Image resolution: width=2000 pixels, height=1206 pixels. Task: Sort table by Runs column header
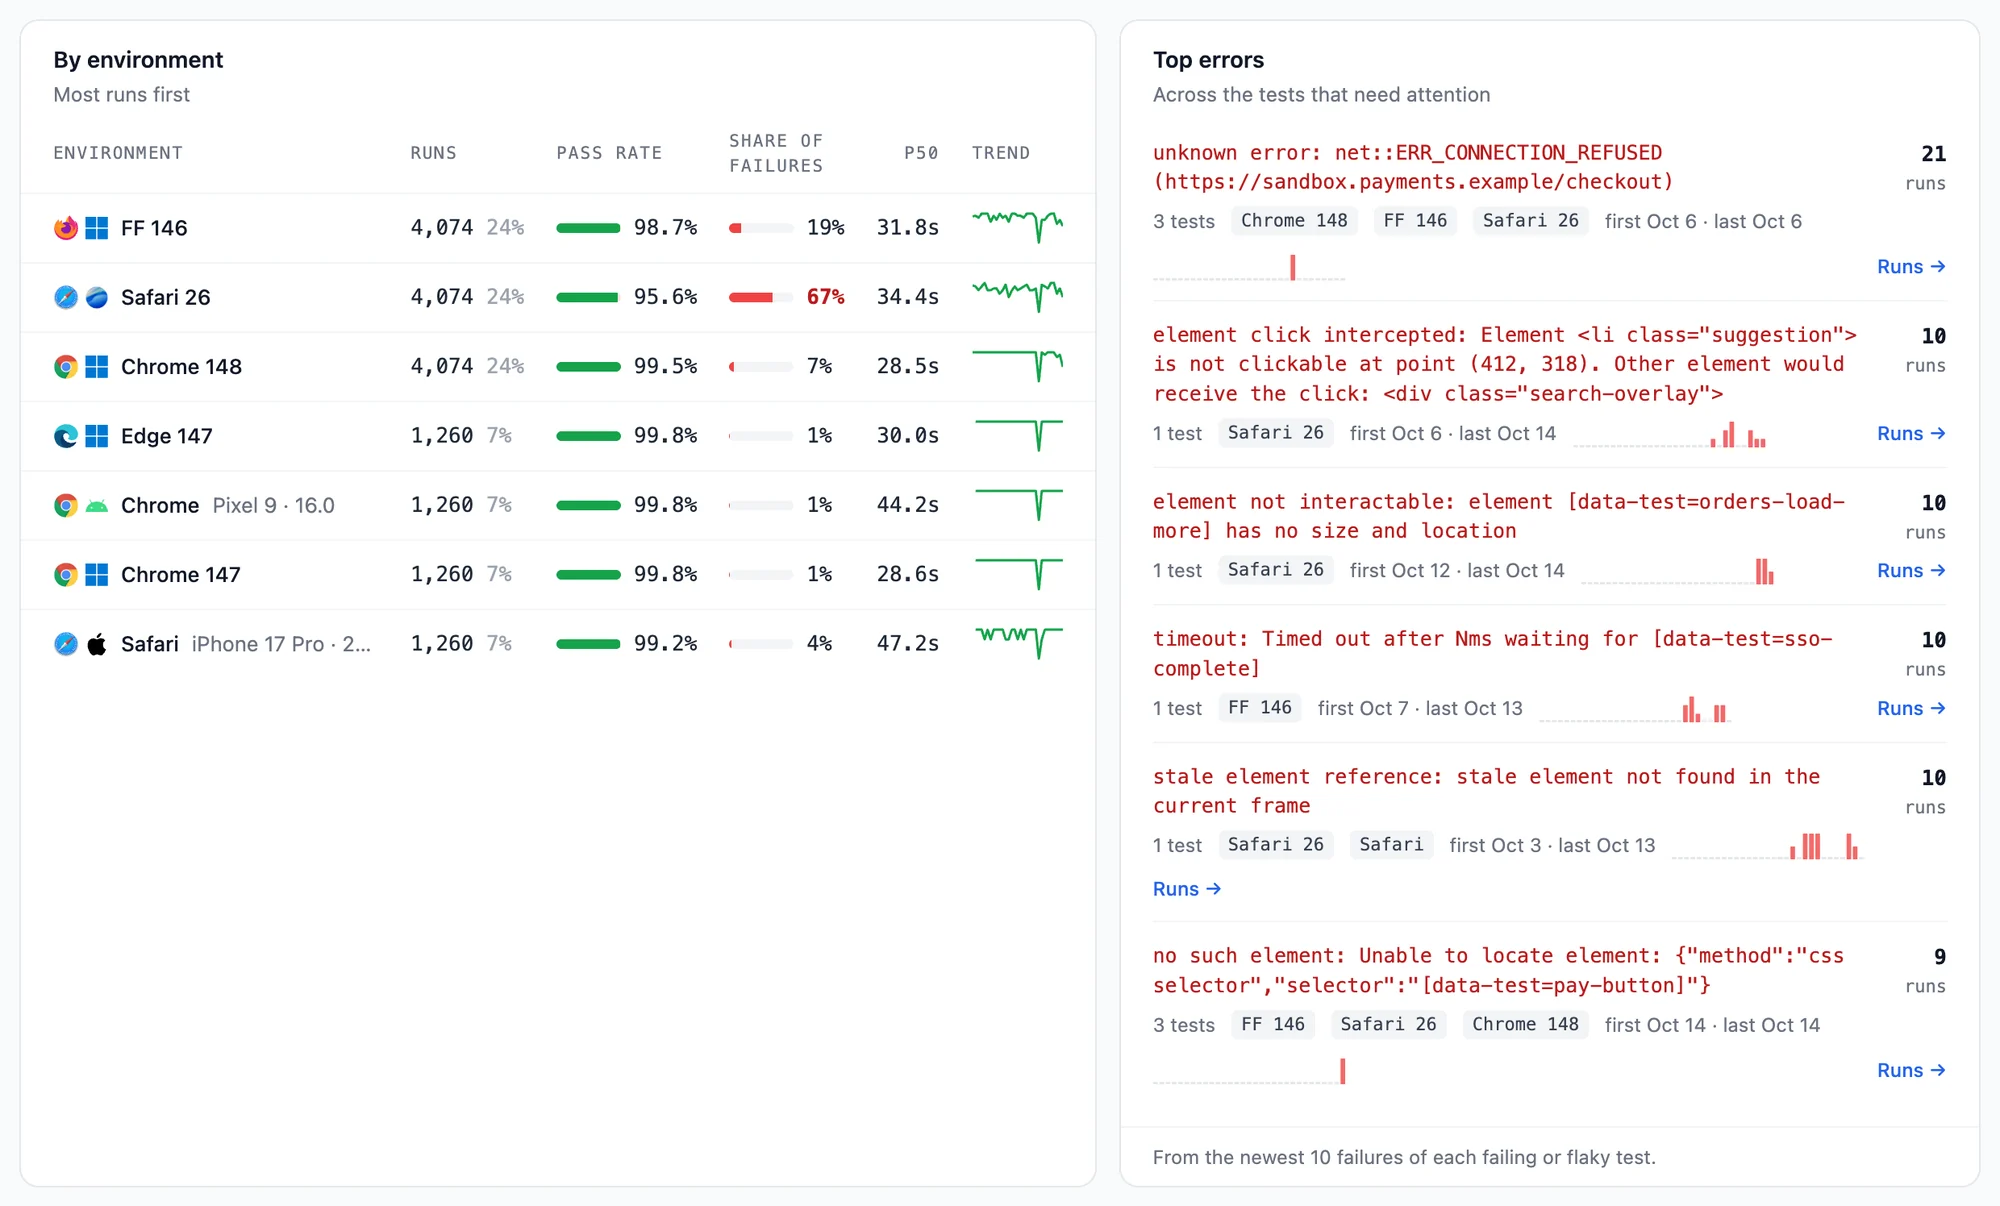click(x=433, y=153)
